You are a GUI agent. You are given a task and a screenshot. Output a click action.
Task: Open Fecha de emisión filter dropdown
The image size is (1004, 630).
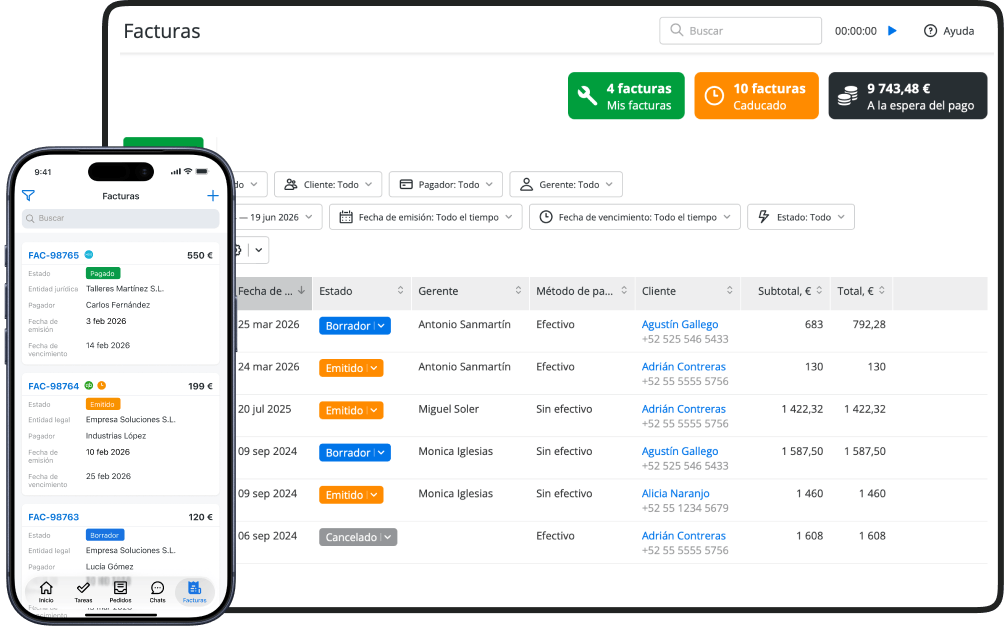point(426,217)
